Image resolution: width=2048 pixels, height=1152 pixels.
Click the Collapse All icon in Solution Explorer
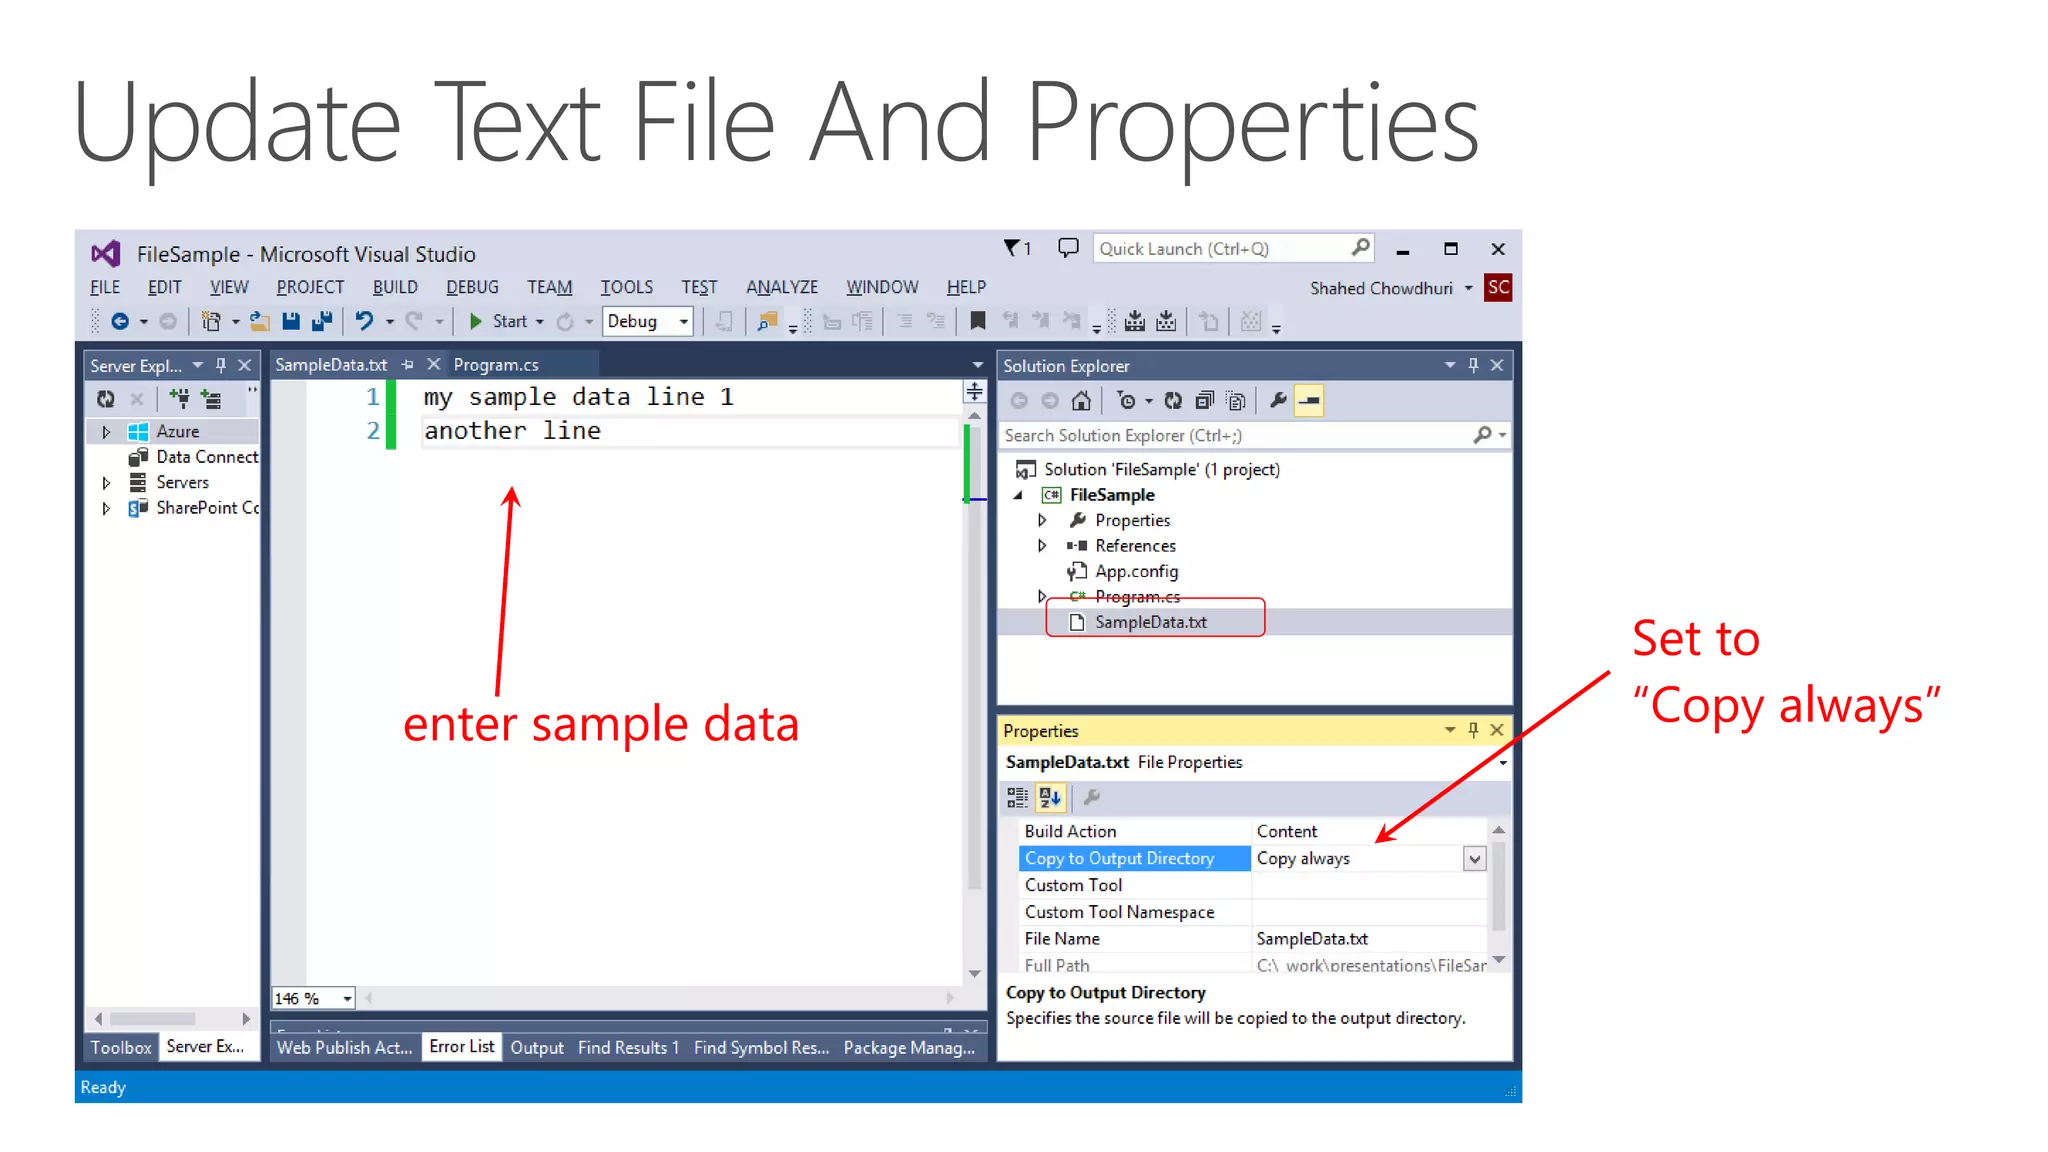1205,401
